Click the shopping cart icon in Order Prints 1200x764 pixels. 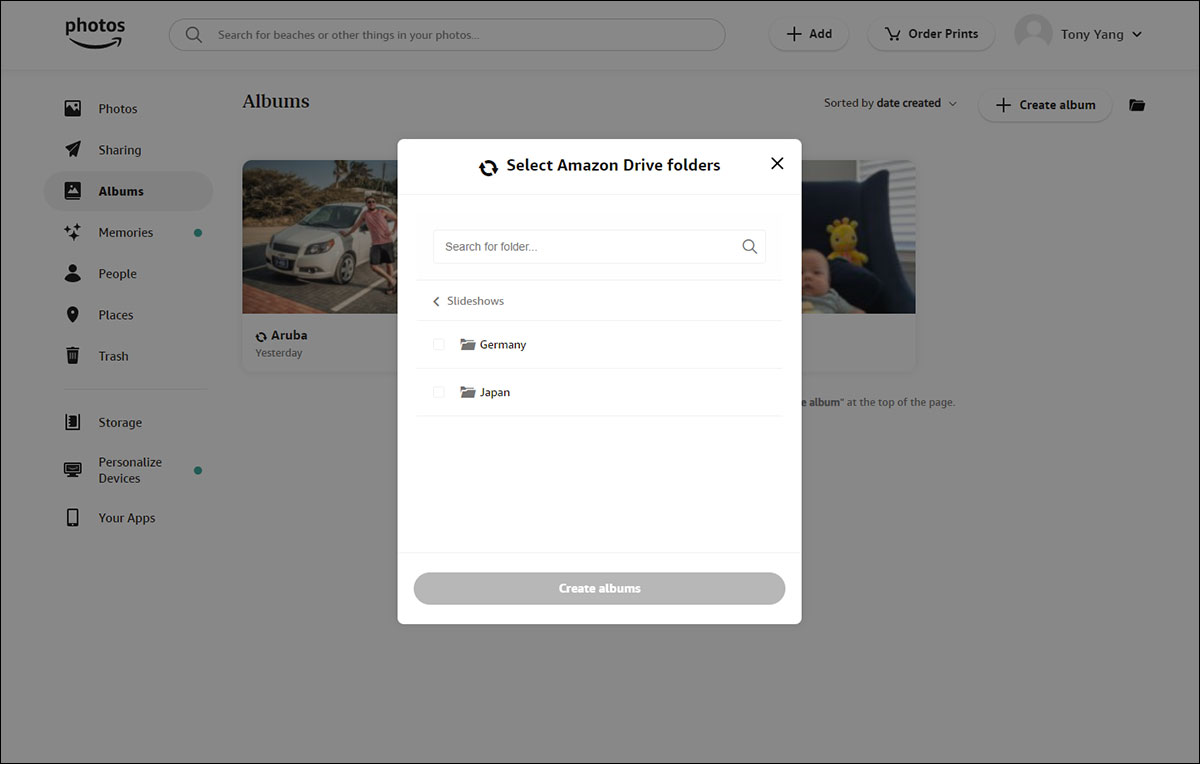click(893, 34)
